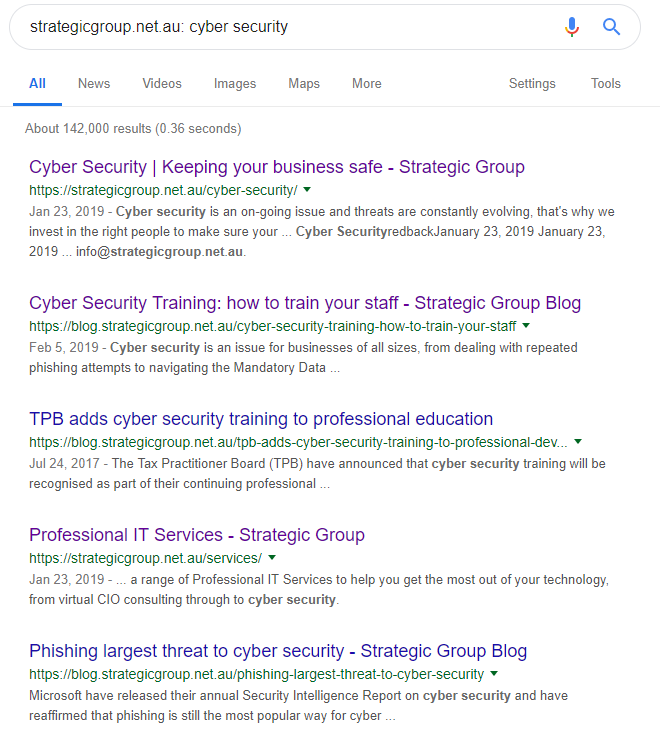Open search Settings

532,84
